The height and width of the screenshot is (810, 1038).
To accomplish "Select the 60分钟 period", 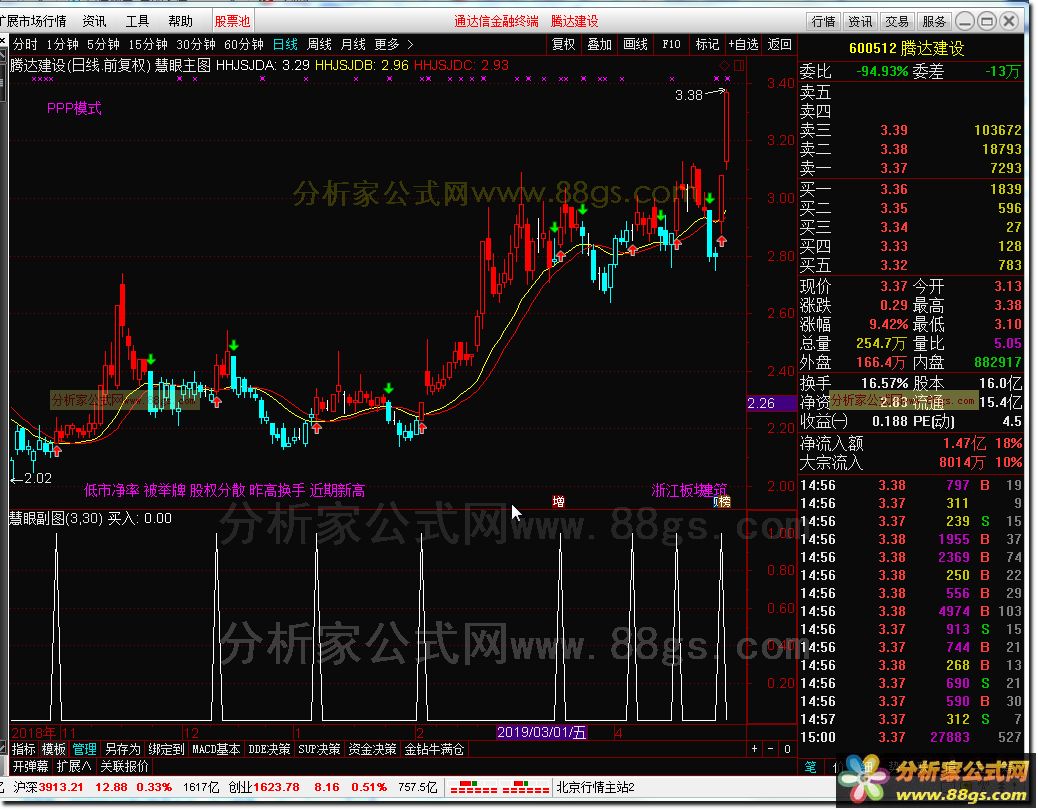I will point(244,44).
